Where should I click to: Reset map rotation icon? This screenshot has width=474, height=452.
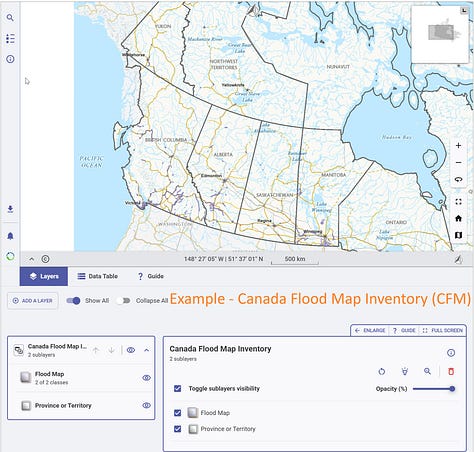pyautogui.click(x=458, y=179)
